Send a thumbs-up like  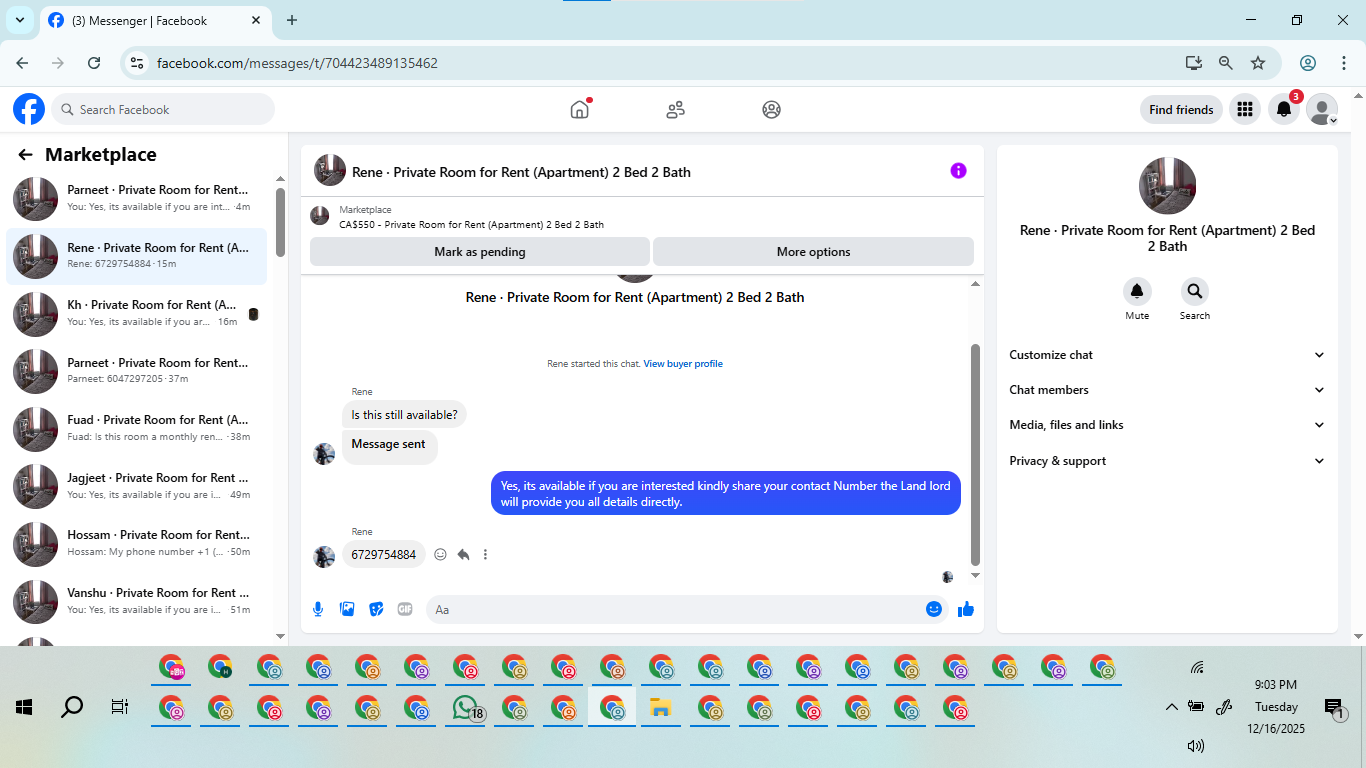pos(966,609)
